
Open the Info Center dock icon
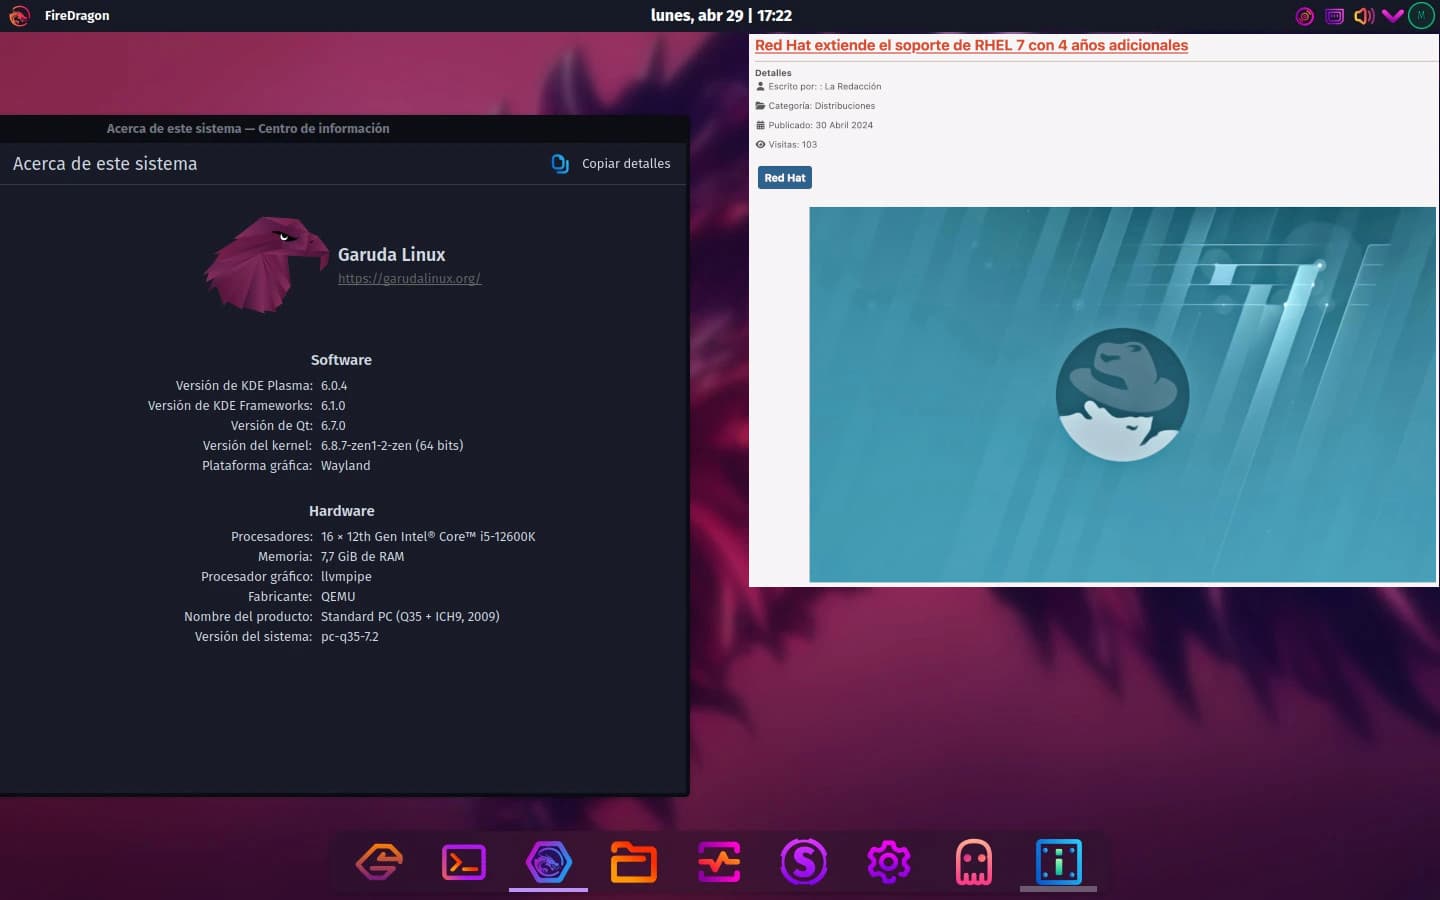point(1059,862)
